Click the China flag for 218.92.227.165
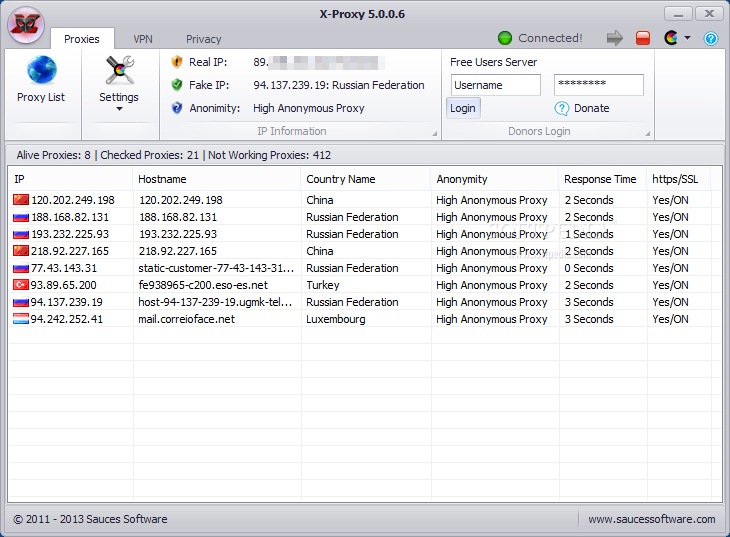730x537 pixels. (21, 251)
